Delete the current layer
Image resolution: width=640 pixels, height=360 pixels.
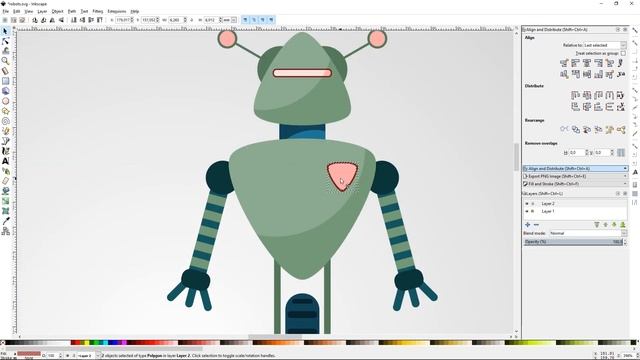coord(536,224)
